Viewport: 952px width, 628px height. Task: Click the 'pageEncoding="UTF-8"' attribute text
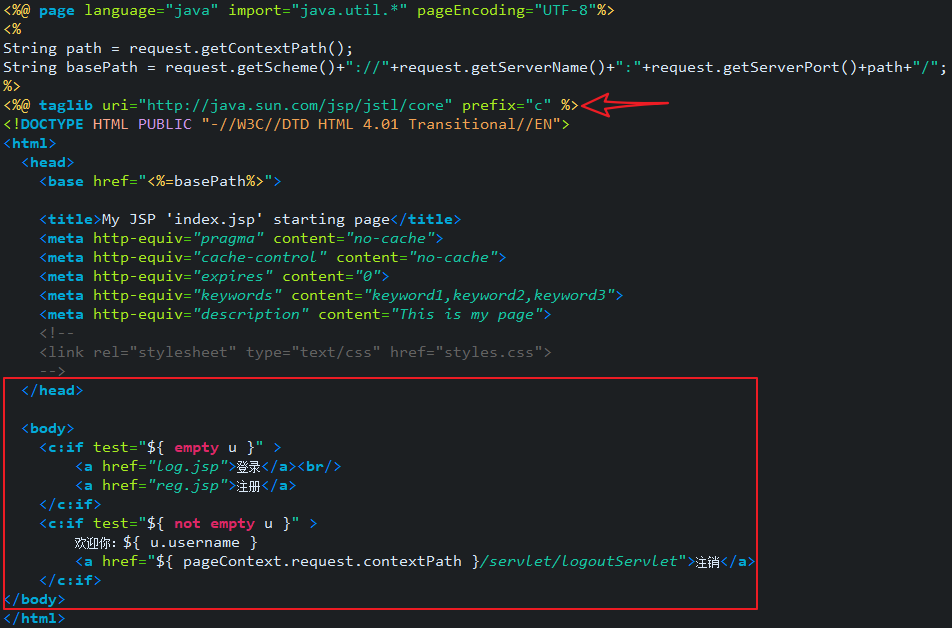(x=506, y=10)
